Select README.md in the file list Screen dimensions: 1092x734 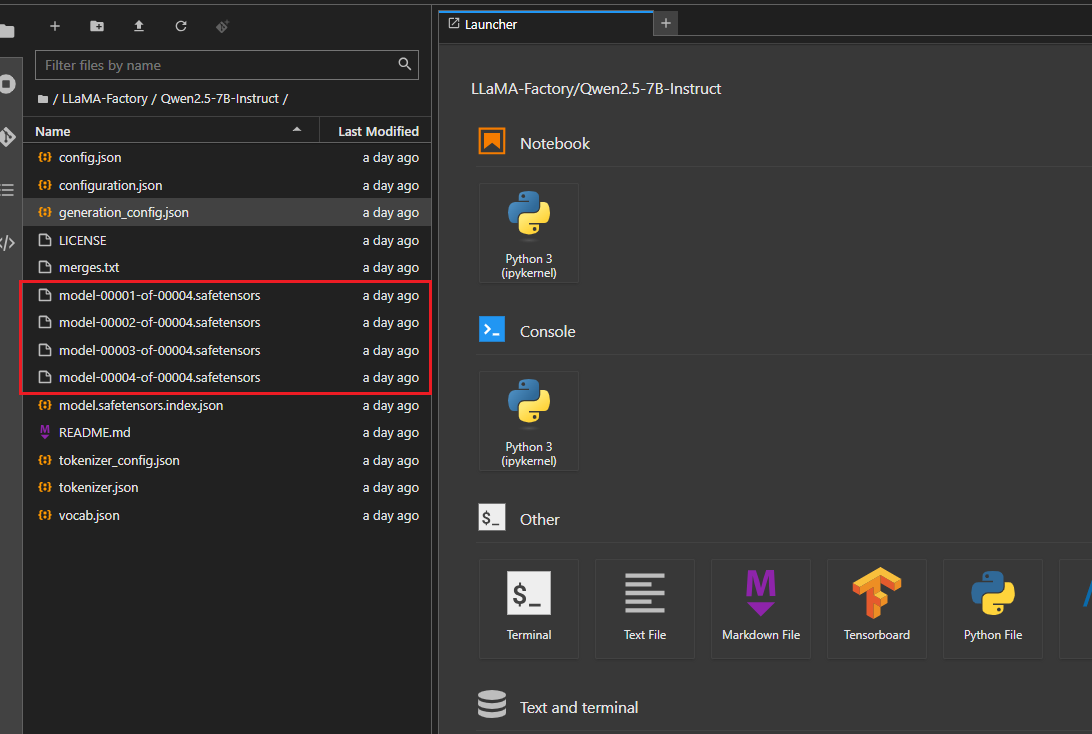point(227,432)
